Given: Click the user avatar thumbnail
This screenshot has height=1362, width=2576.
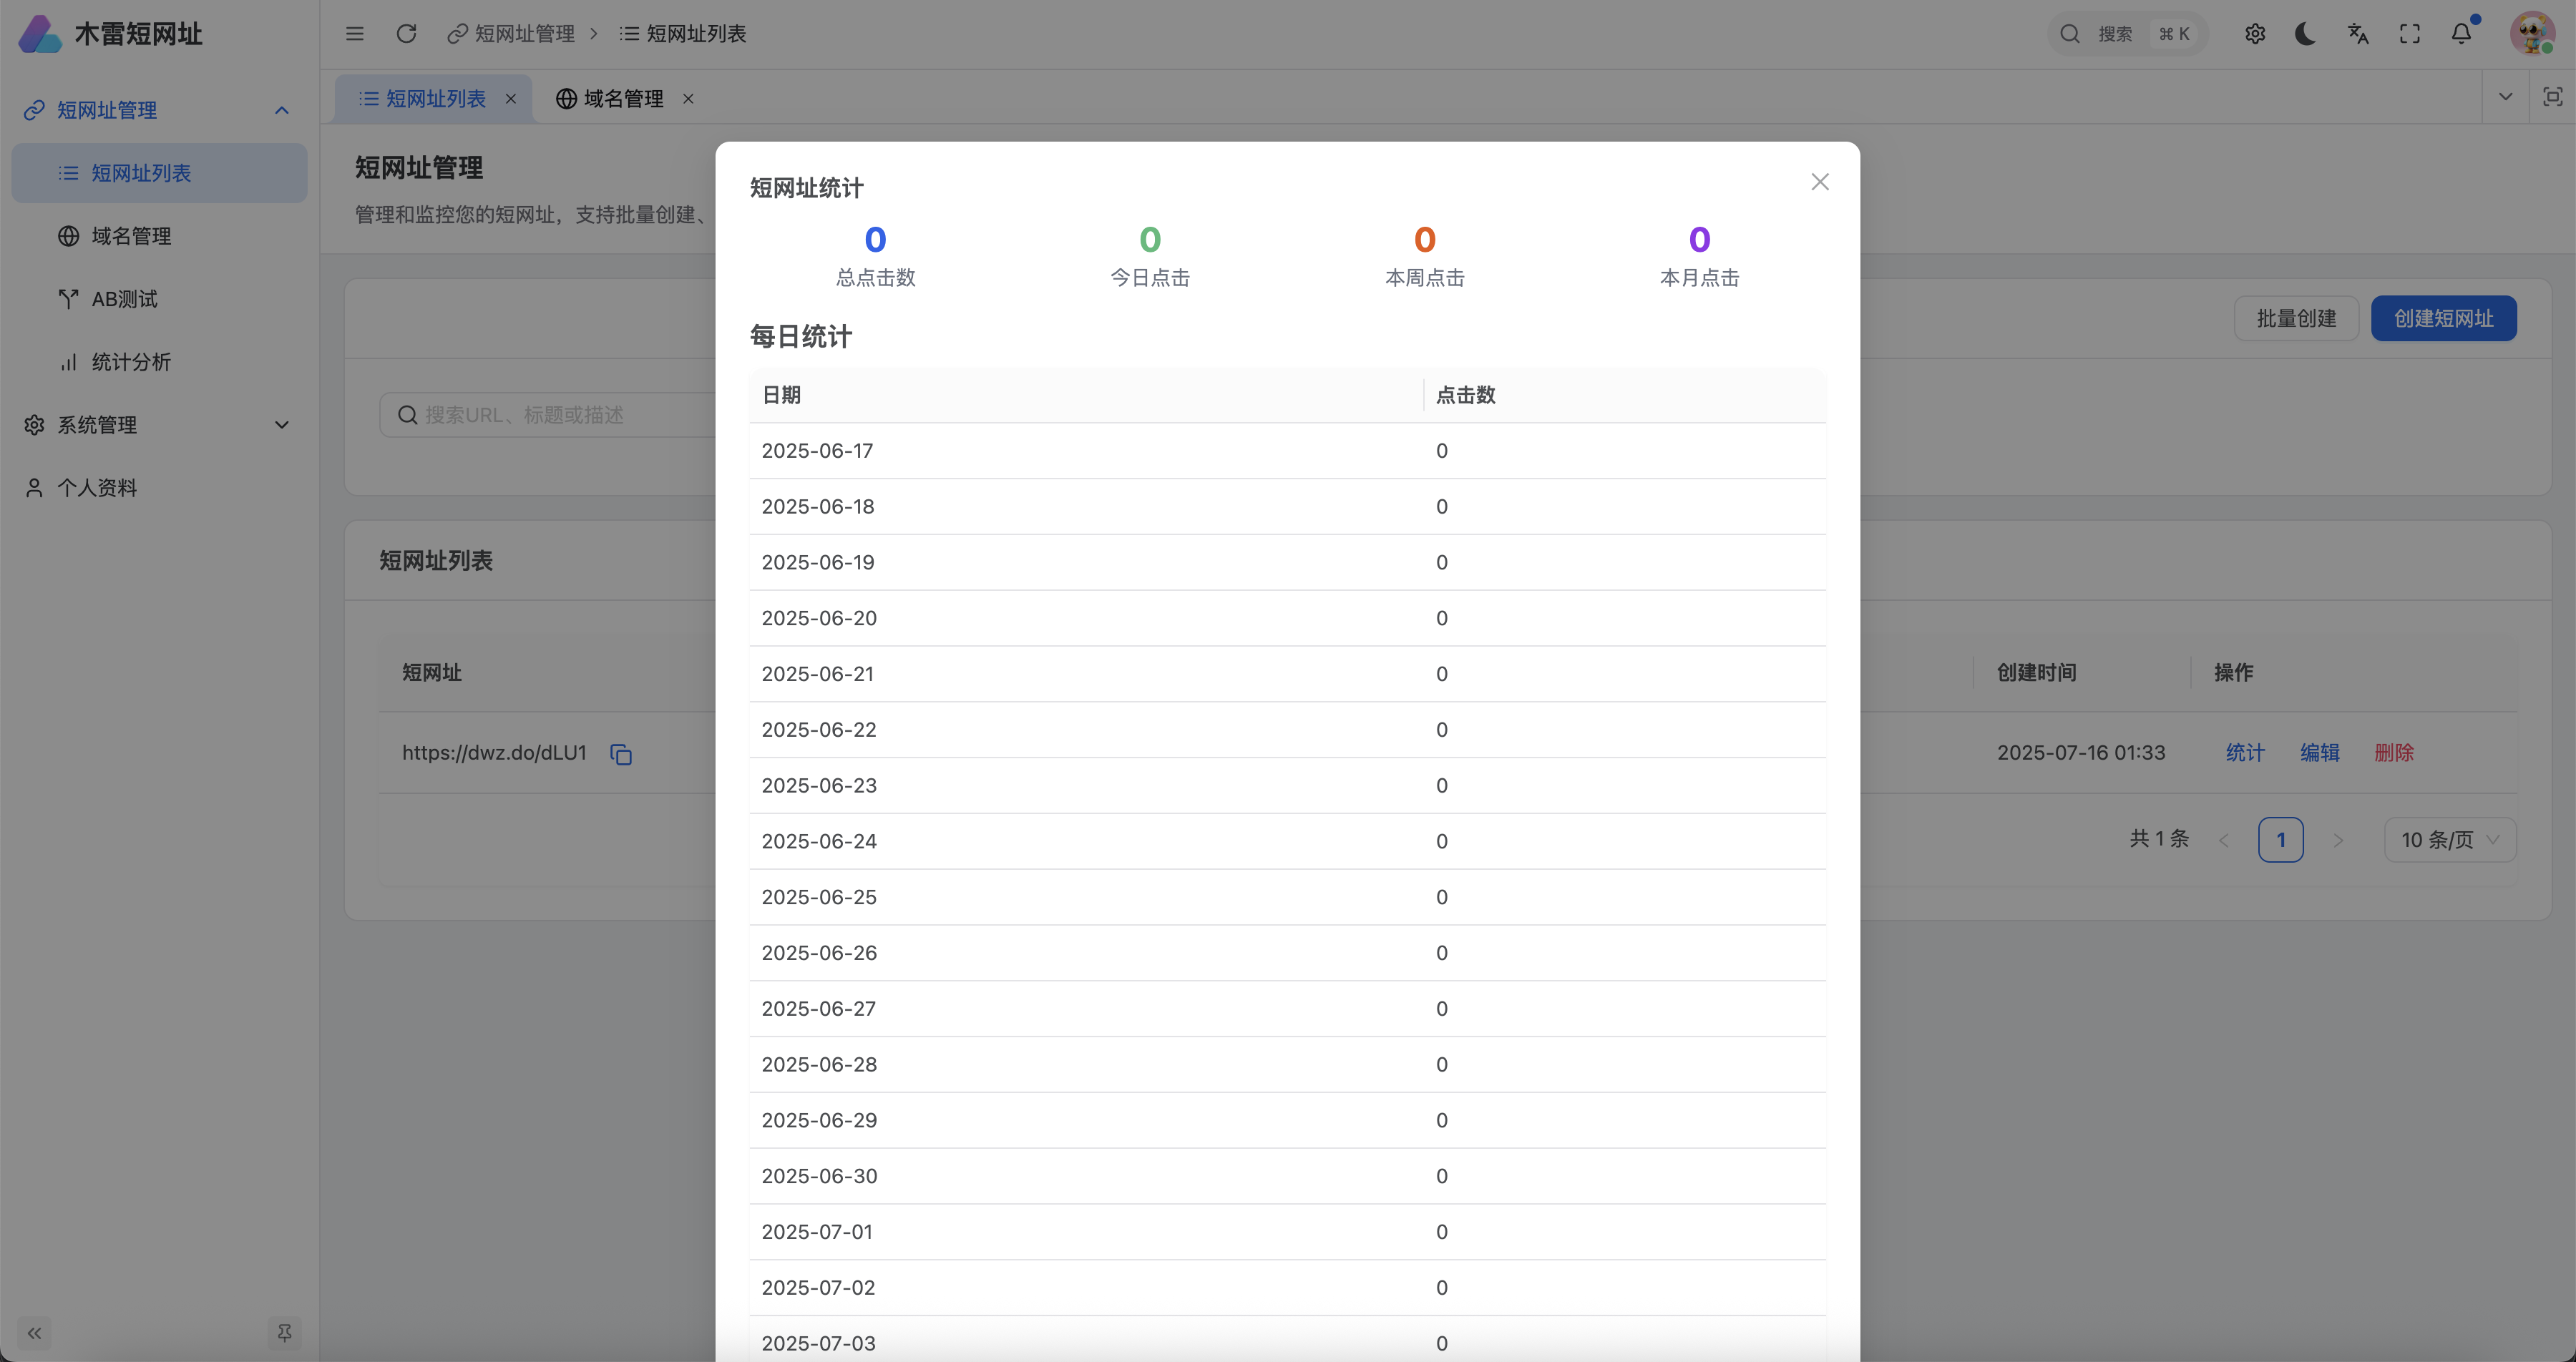Looking at the screenshot, I should click(x=2532, y=34).
